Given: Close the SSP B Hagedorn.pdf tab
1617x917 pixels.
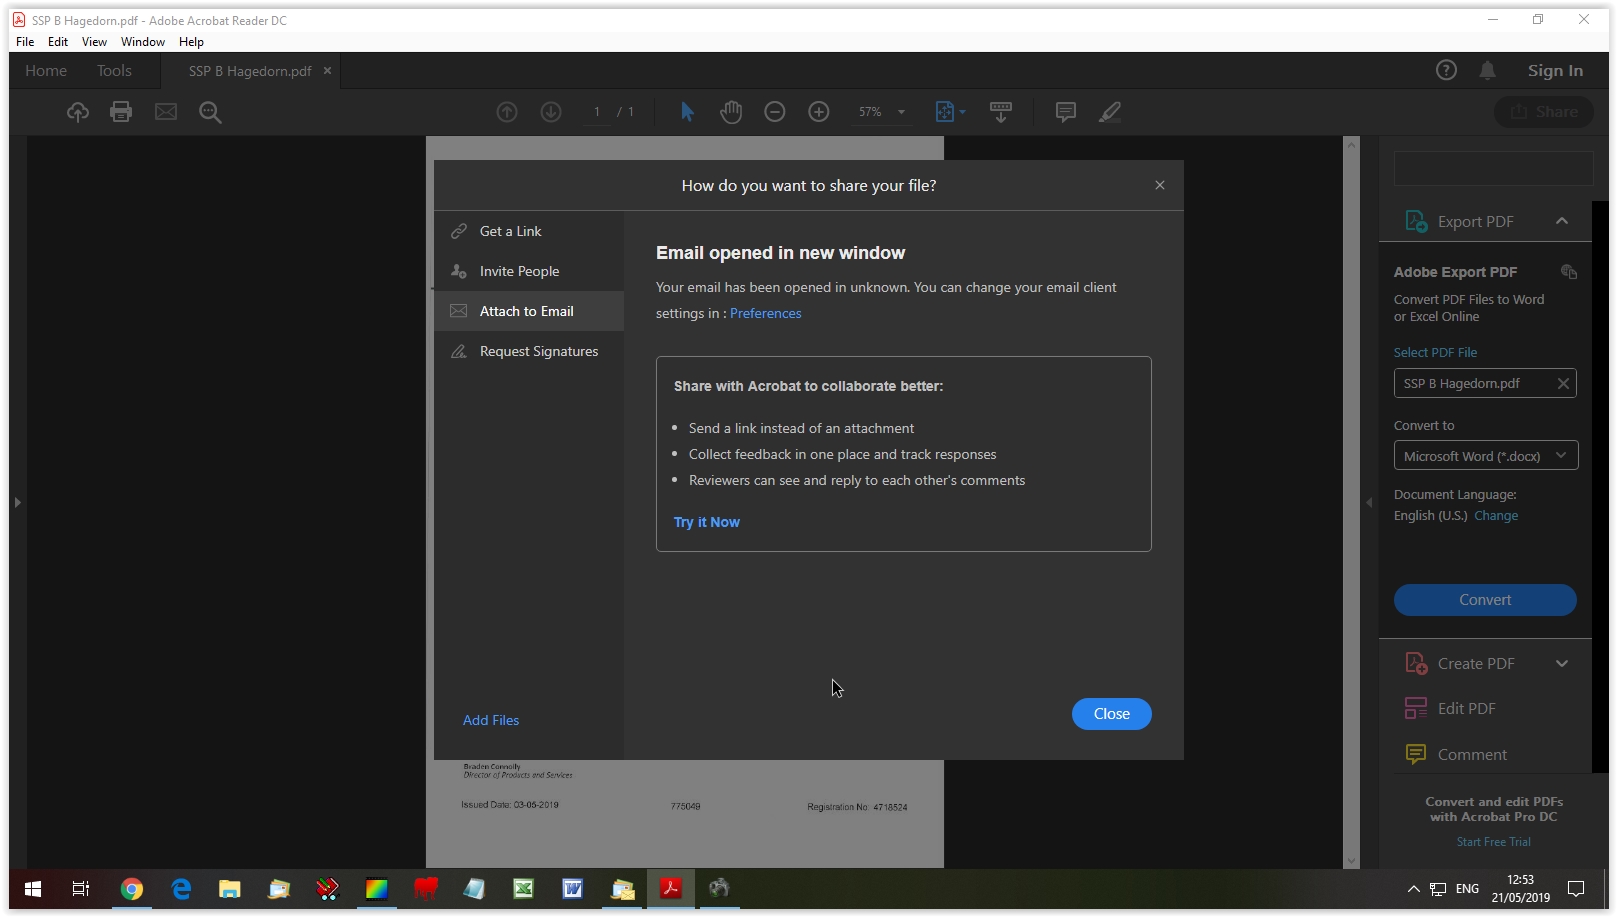Looking at the screenshot, I should click(327, 71).
